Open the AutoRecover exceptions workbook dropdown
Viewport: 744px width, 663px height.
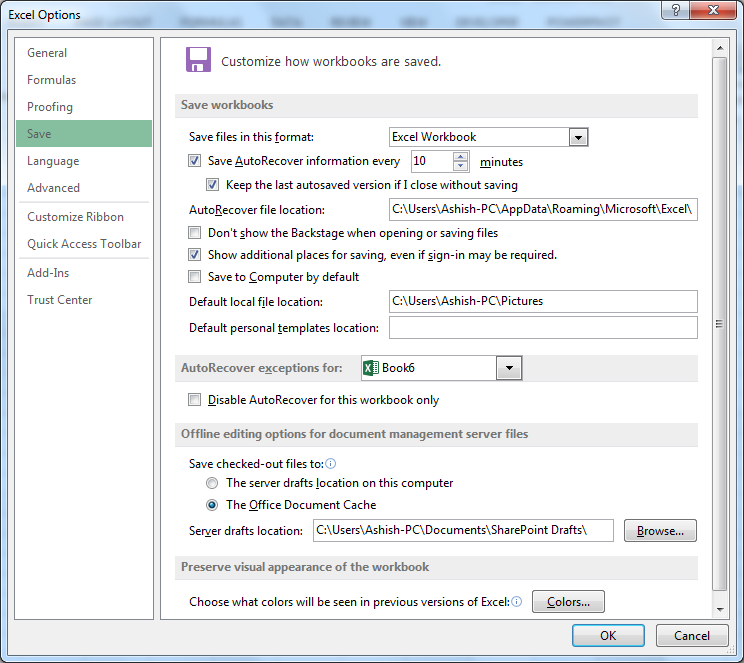[509, 368]
